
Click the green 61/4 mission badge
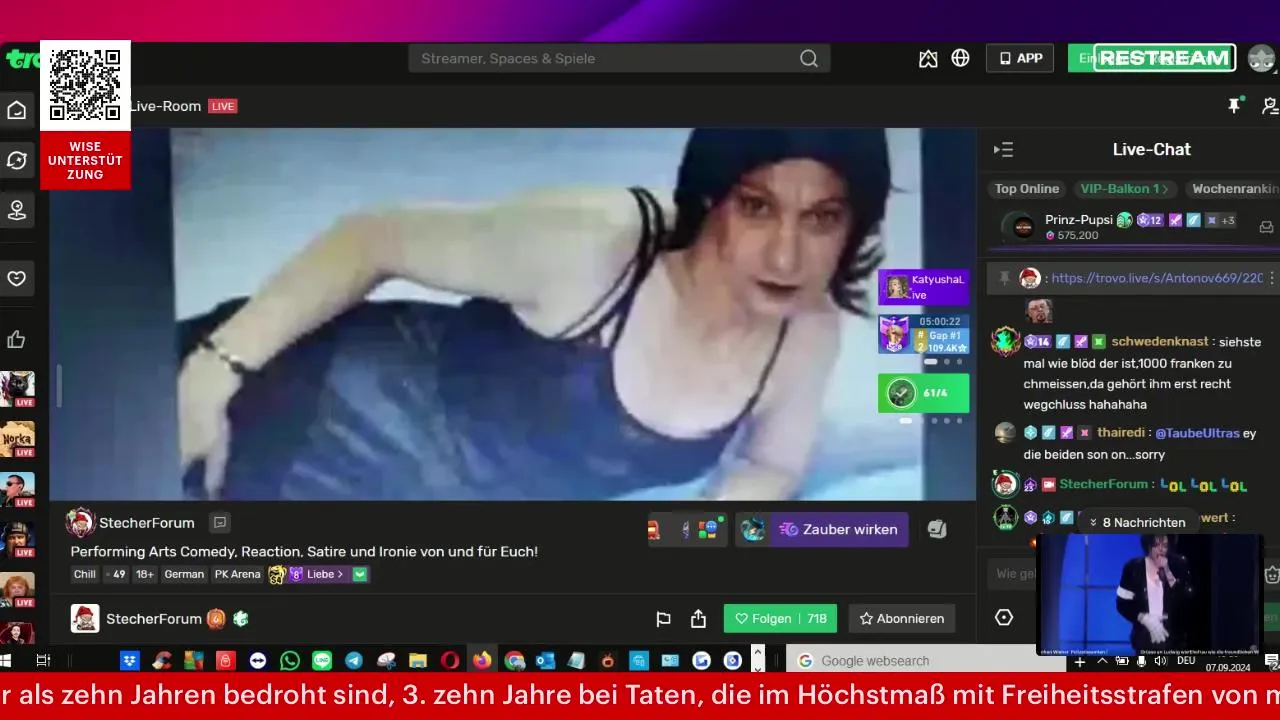[923, 393]
